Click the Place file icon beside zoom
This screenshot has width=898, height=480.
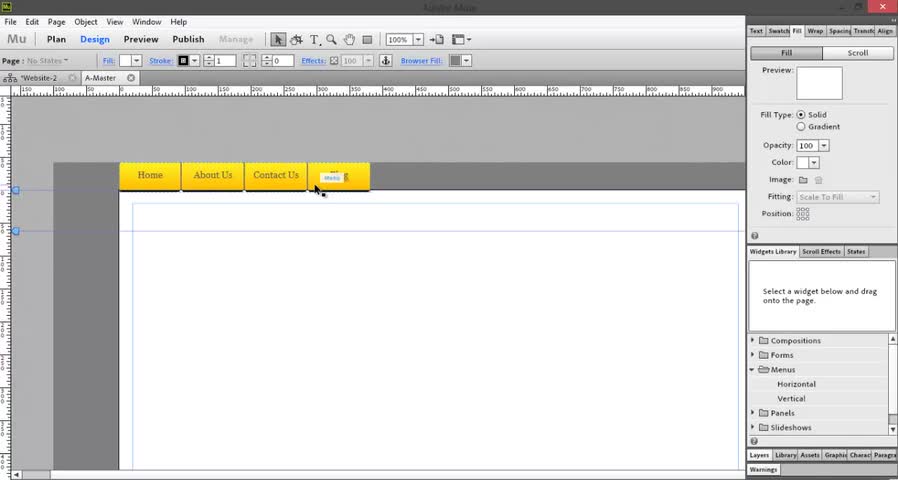[436, 40]
